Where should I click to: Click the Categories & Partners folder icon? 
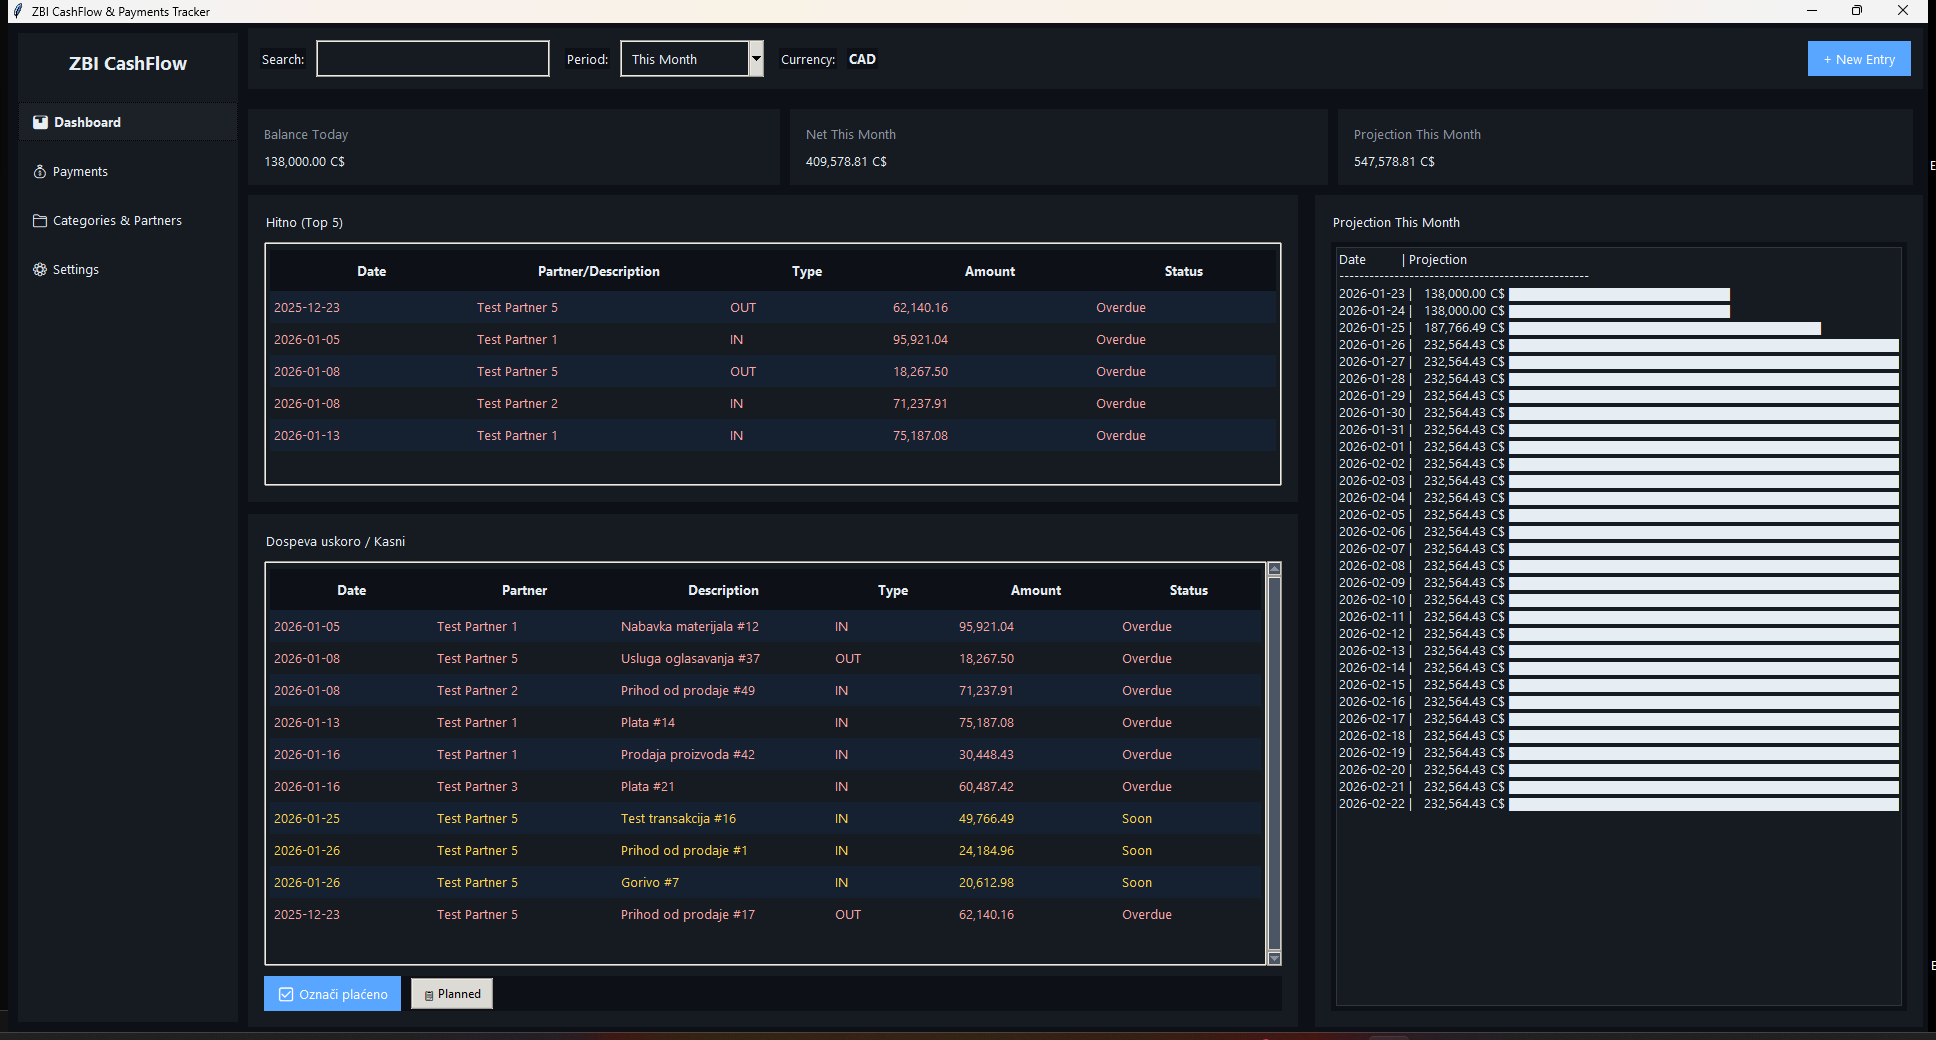pyautogui.click(x=40, y=221)
